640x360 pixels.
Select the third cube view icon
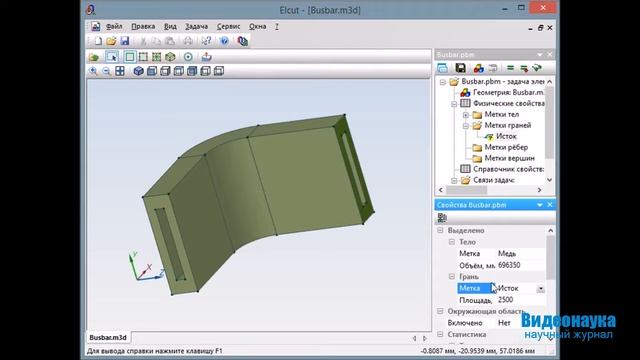[165, 71]
